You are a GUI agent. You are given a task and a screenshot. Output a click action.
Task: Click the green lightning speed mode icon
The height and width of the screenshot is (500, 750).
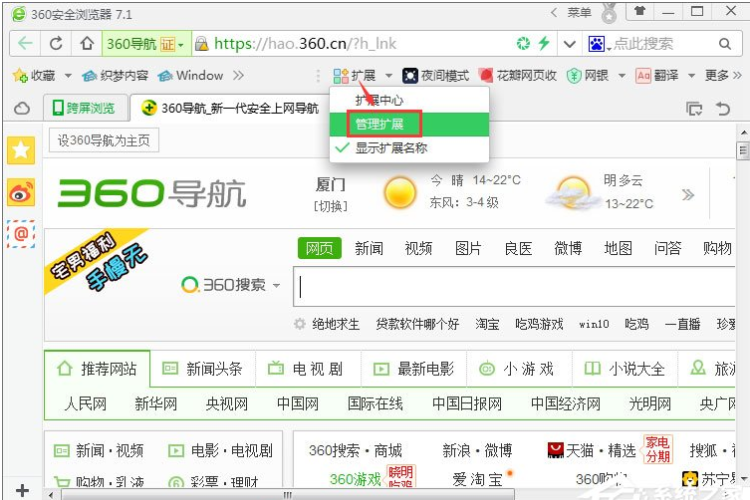(544, 43)
